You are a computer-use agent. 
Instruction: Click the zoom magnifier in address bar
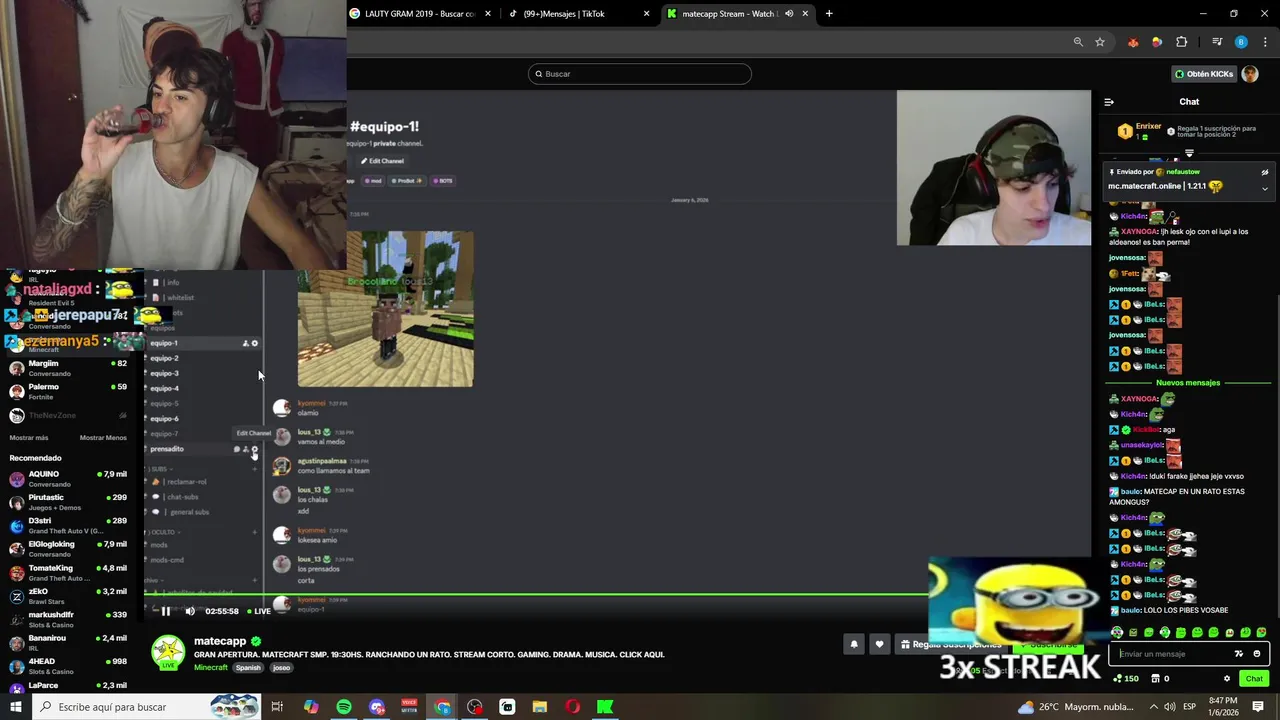(1078, 42)
